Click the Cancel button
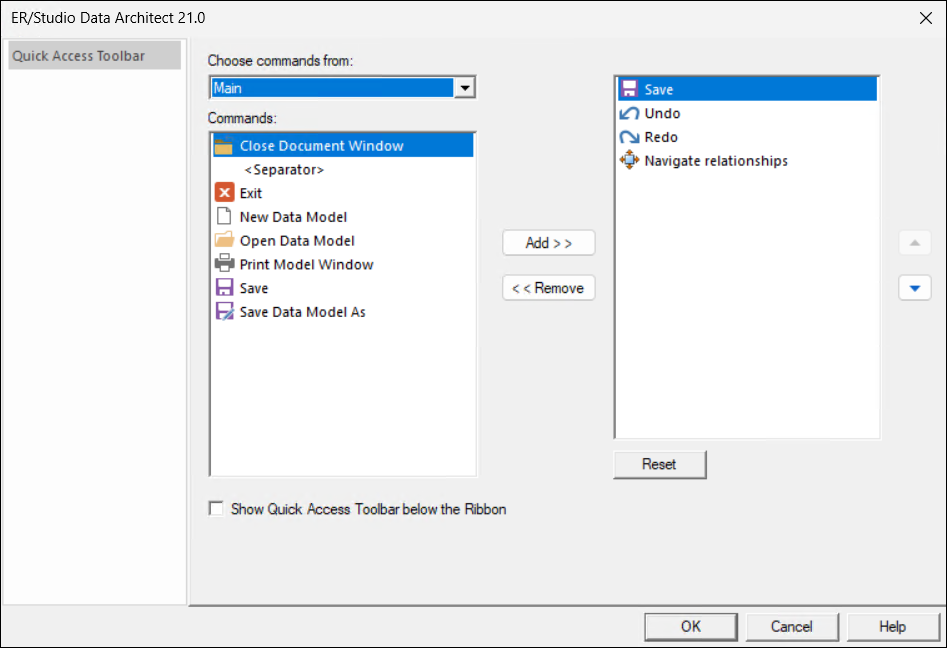 coord(792,627)
